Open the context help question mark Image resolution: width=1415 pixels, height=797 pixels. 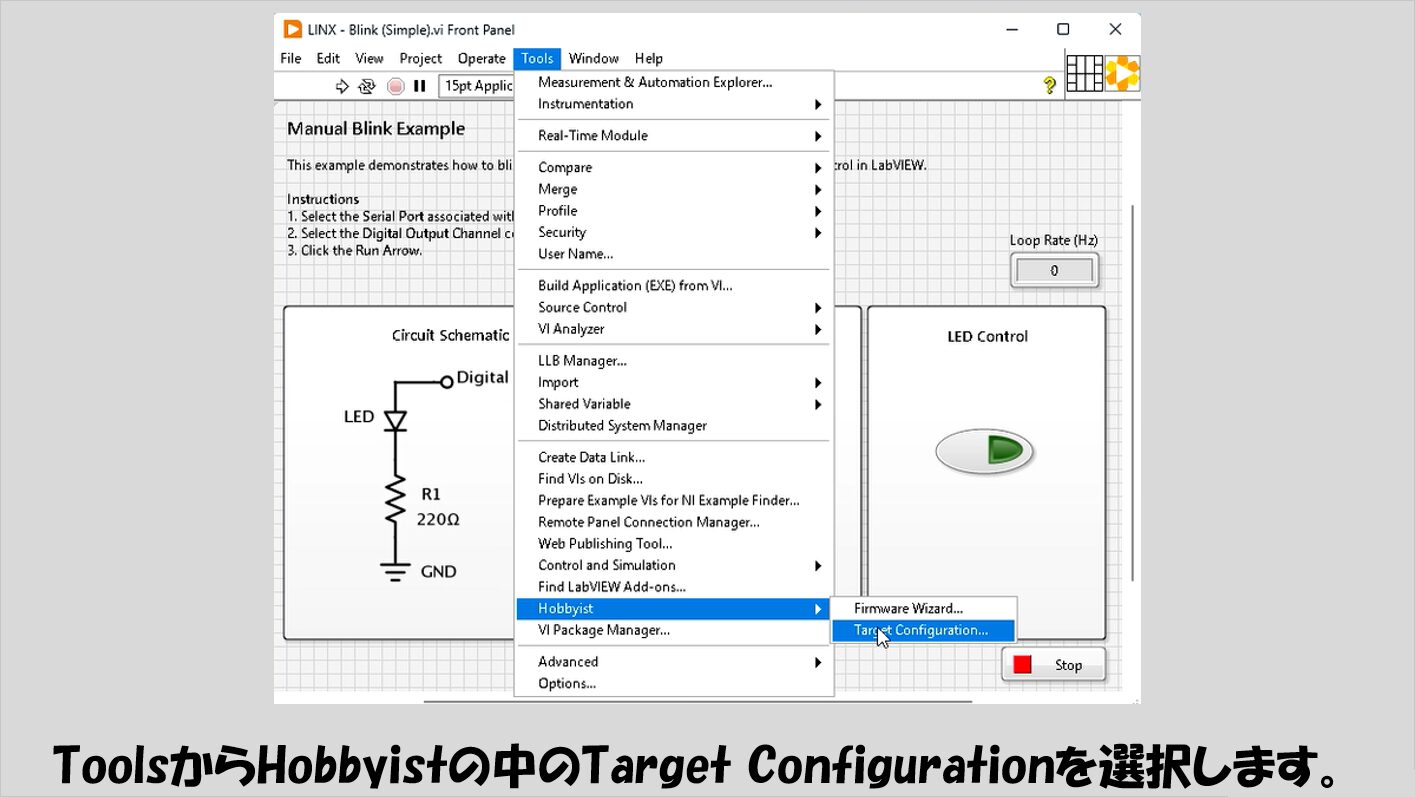1049,85
